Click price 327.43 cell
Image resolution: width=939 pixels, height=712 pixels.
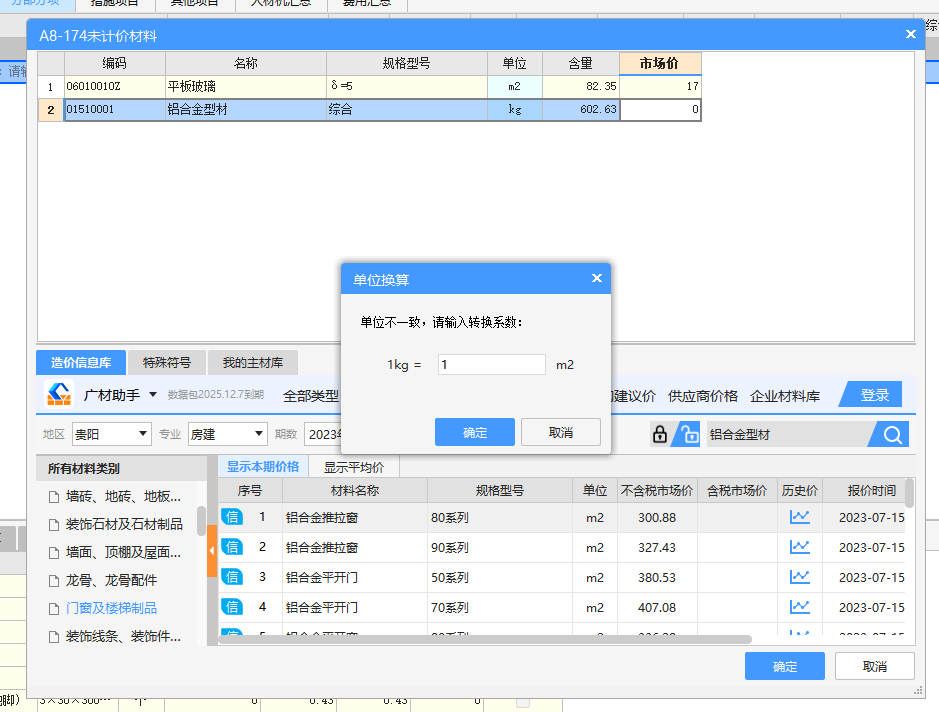pyautogui.click(x=657, y=547)
